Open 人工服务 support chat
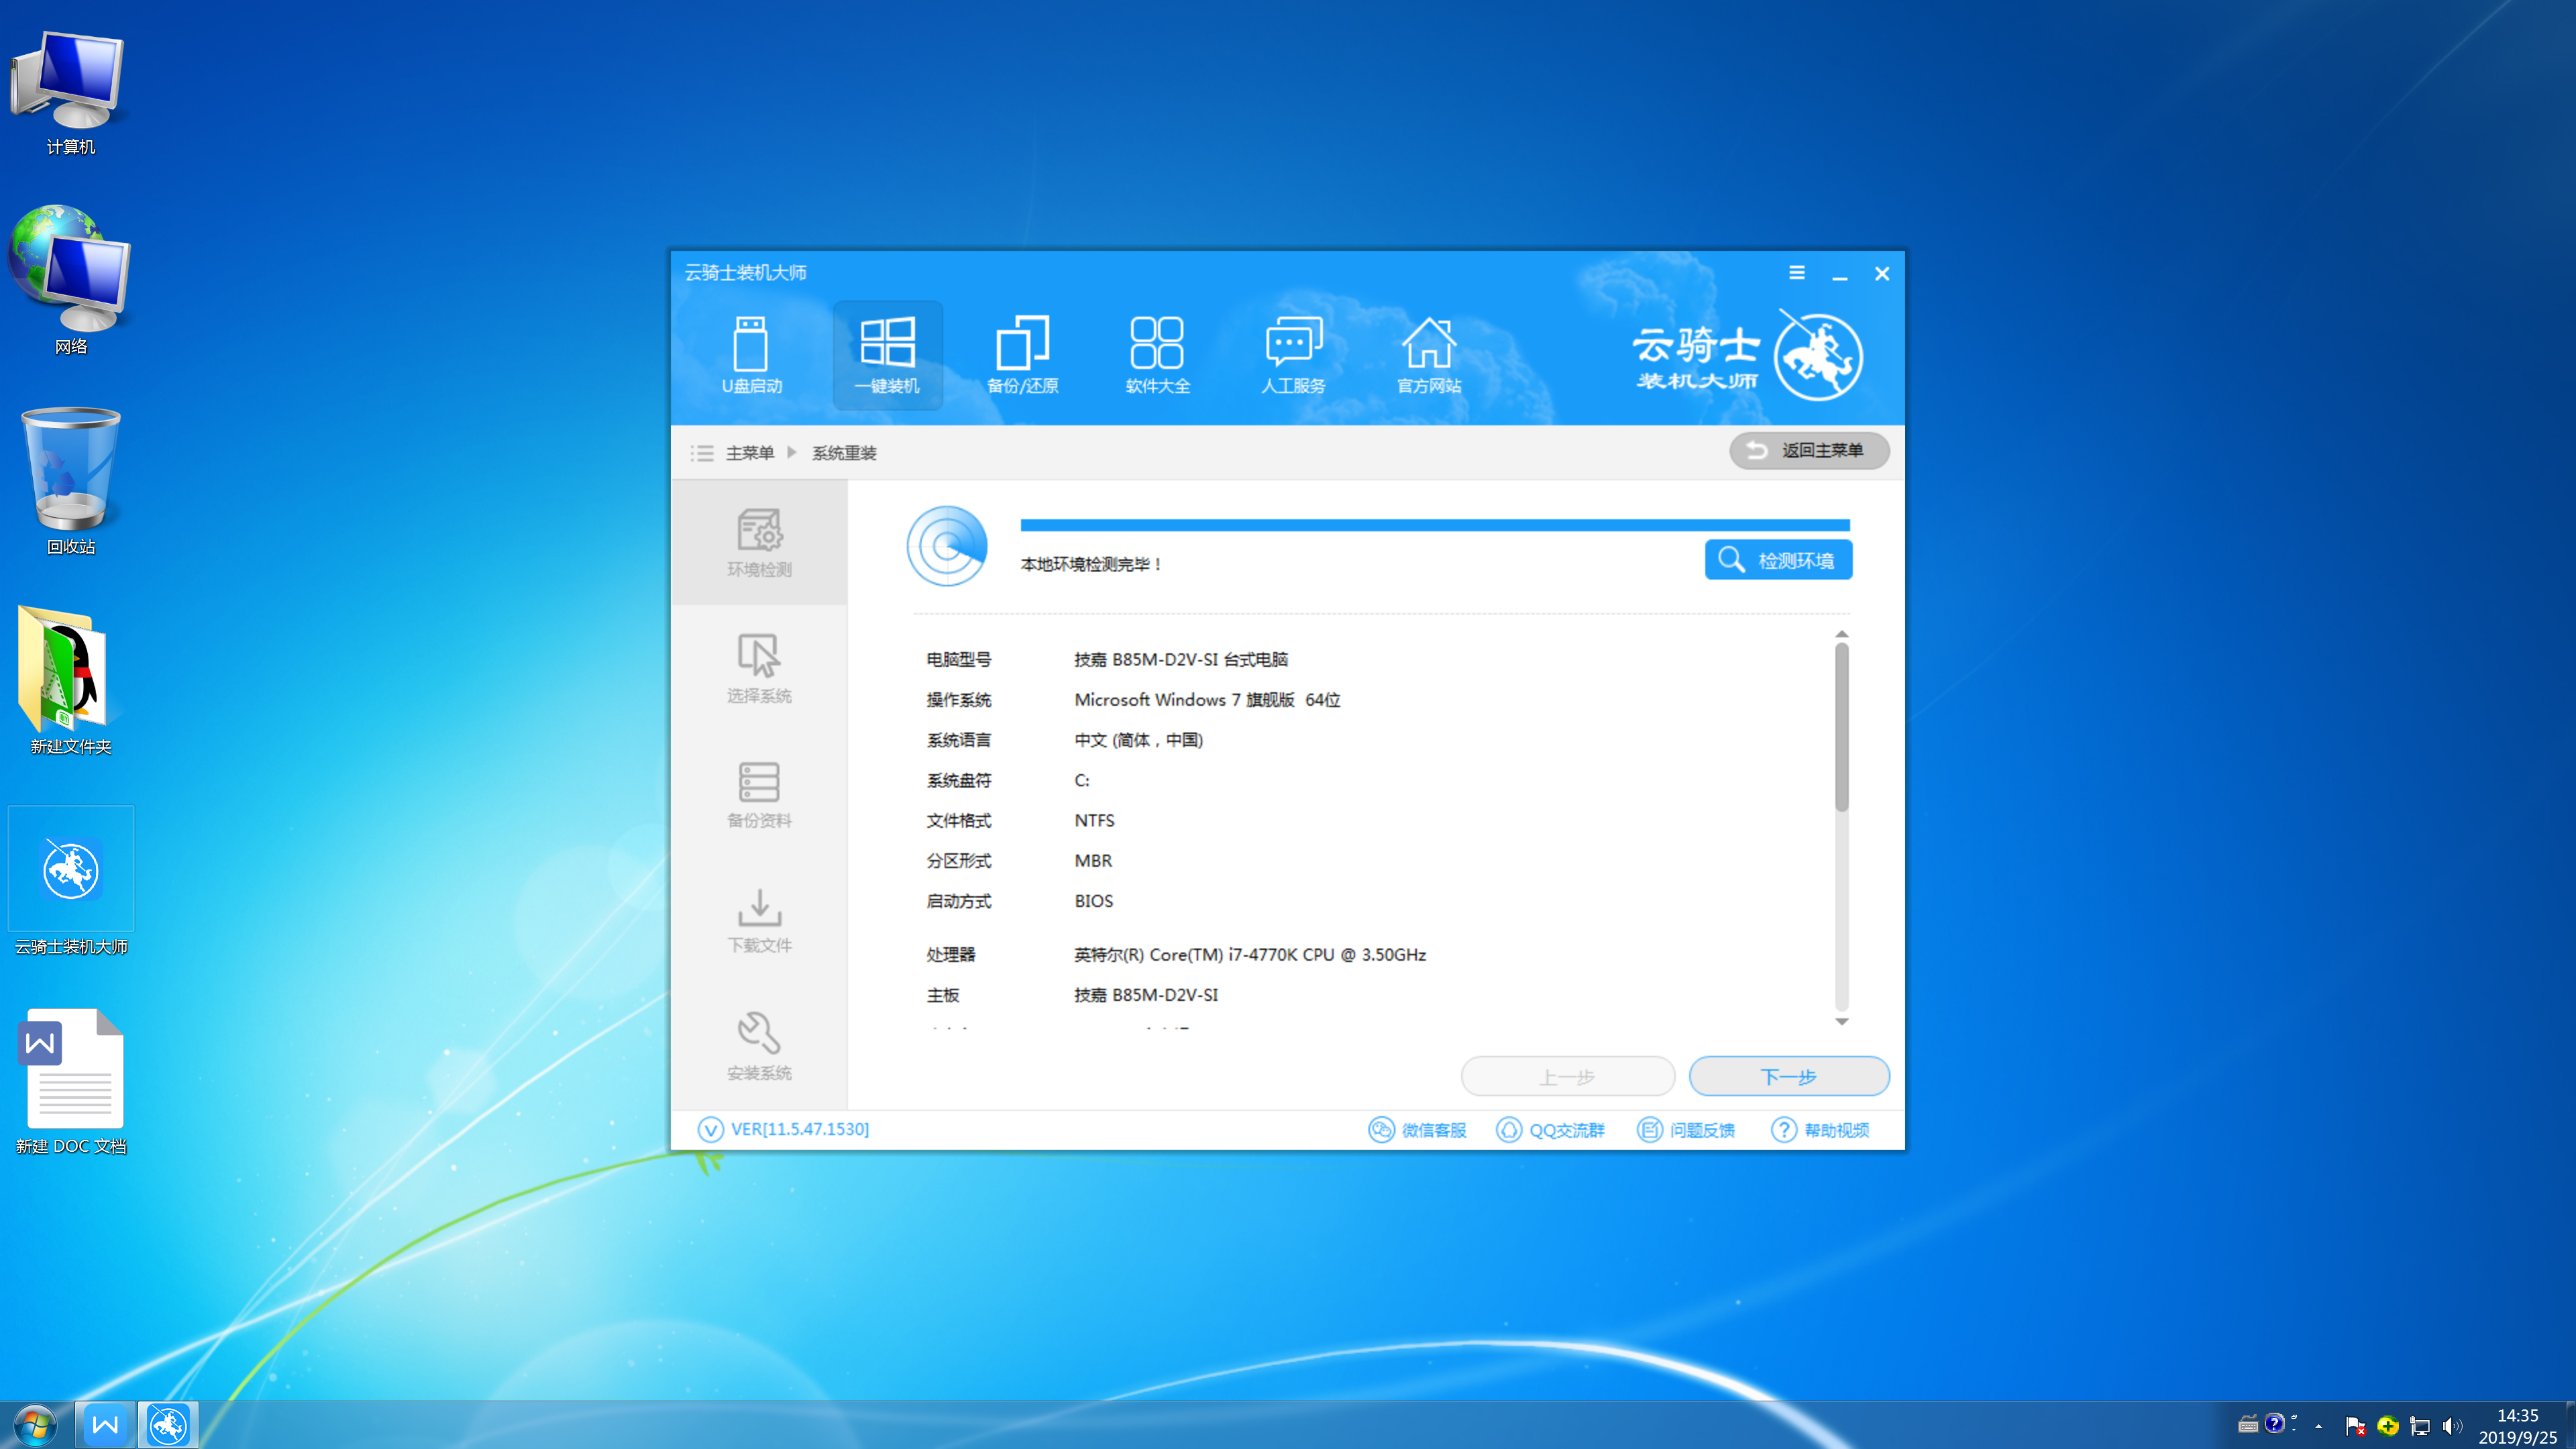The image size is (2576, 1449). click(x=1293, y=355)
